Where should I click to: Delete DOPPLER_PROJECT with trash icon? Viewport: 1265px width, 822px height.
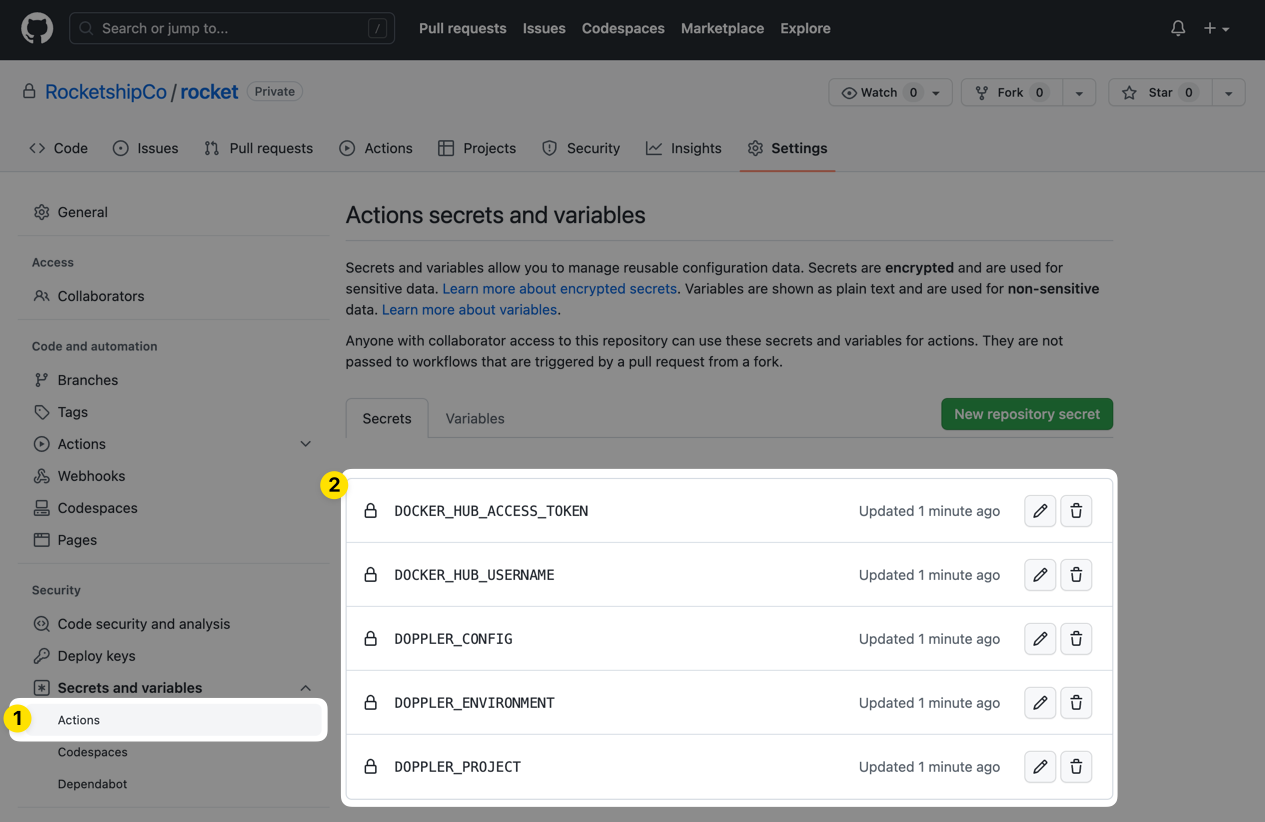coord(1076,767)
